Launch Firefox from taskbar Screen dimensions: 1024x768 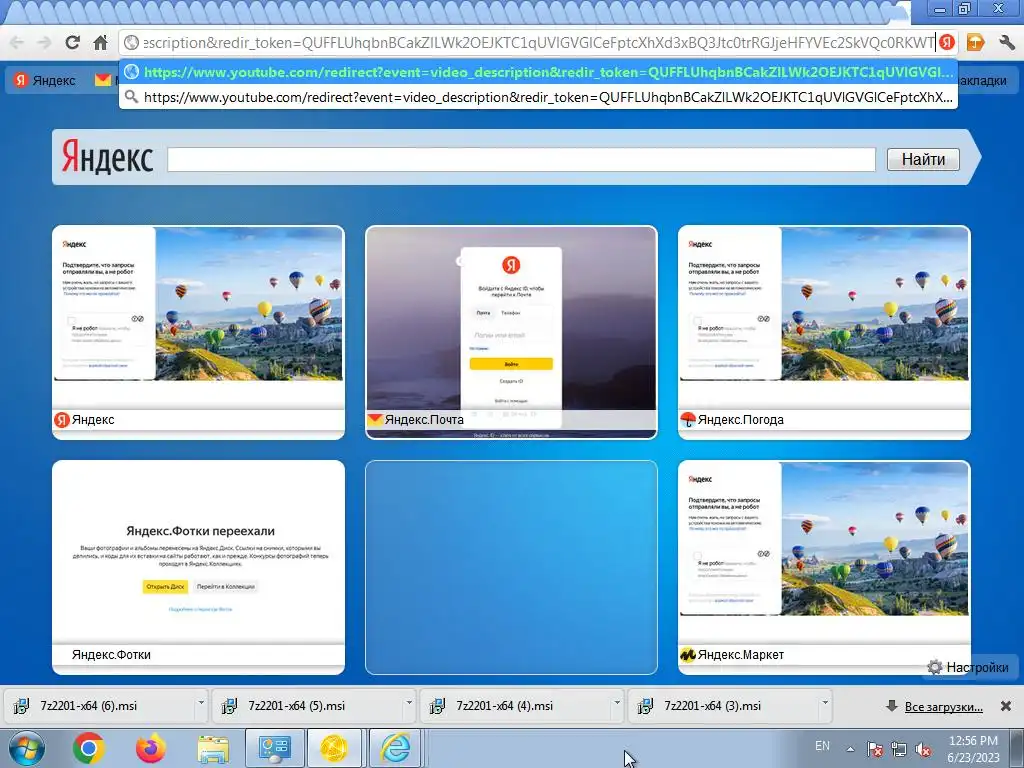pyautogui.click(x=151, y=748)
